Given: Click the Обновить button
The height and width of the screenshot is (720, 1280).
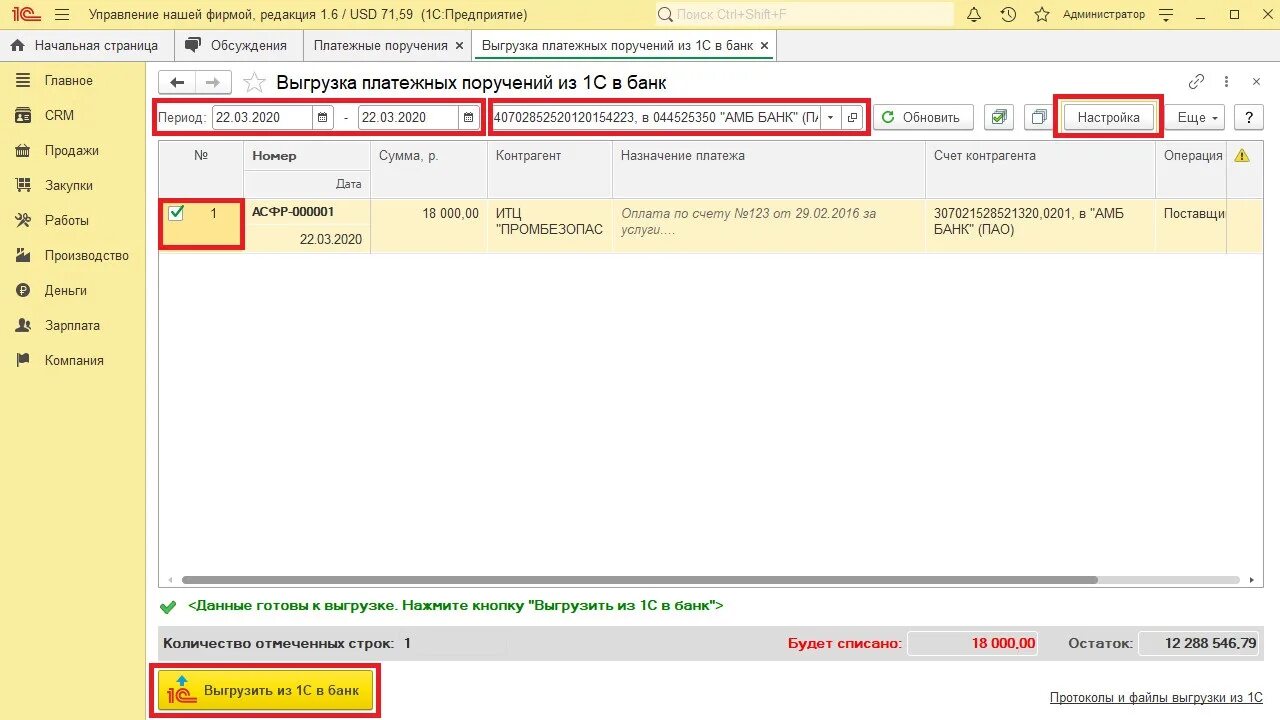Looking at the screenshot, I should [x=922, y=117].
